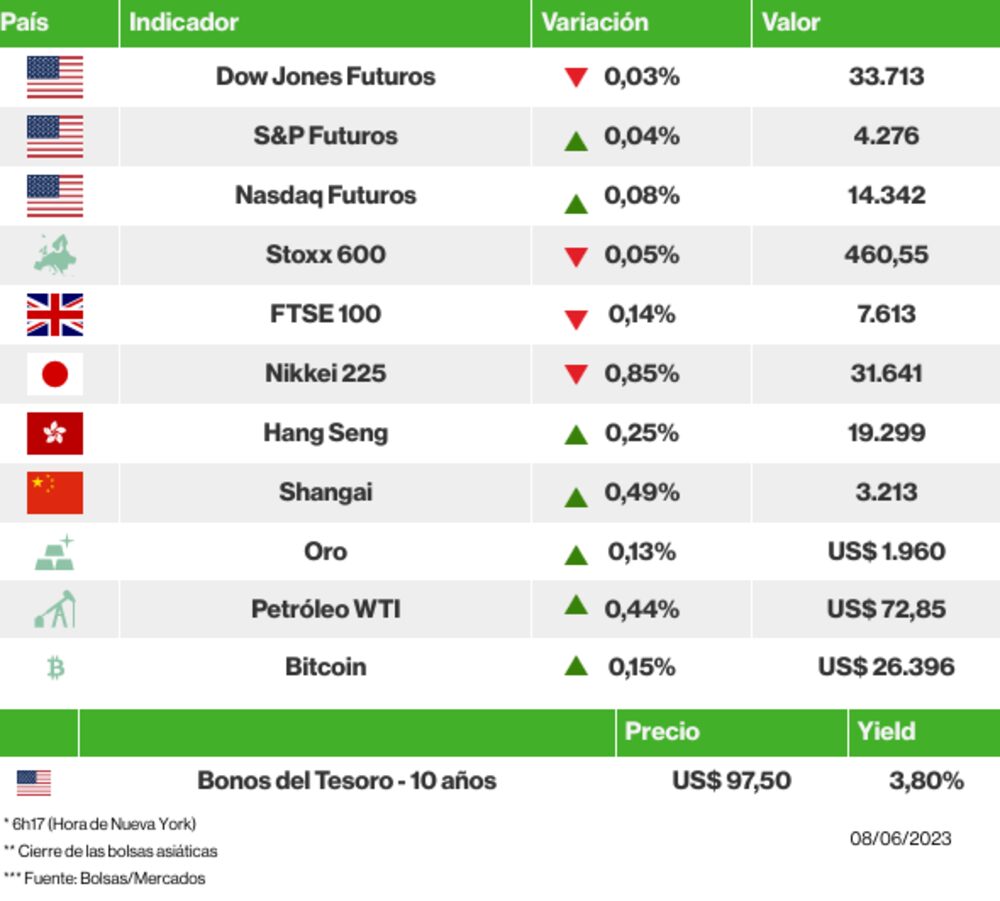
Task: Select the Hong Kong flag icon
Action: pyautogui.click(x=55, y=433)
